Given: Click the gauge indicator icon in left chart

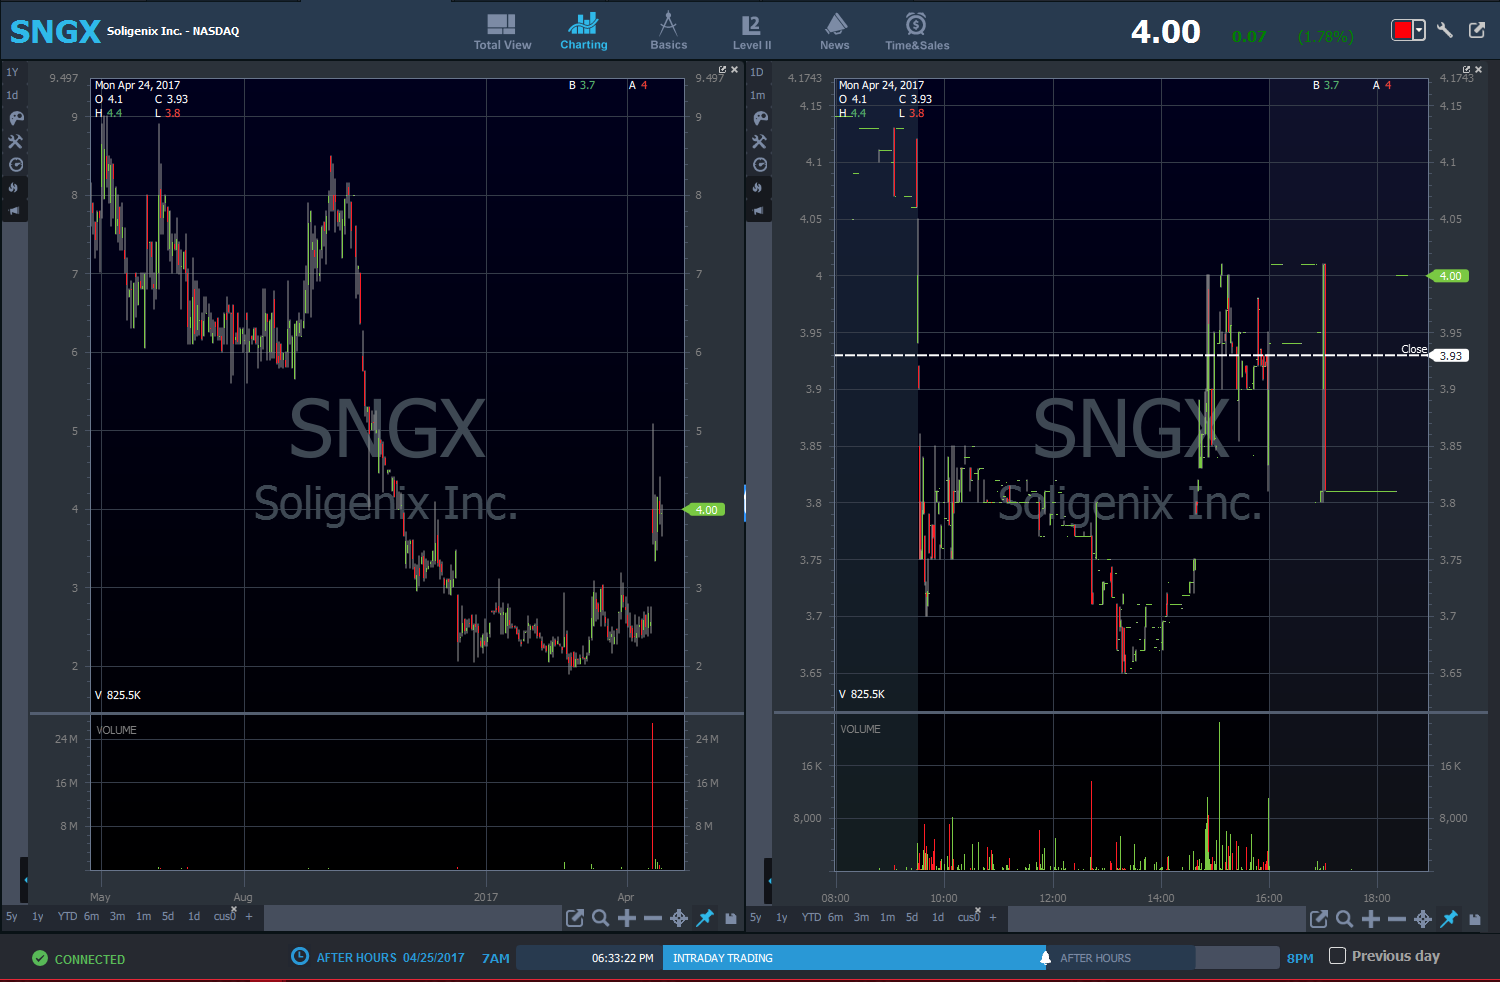Looking at the screenshot, I should (15, 165).
